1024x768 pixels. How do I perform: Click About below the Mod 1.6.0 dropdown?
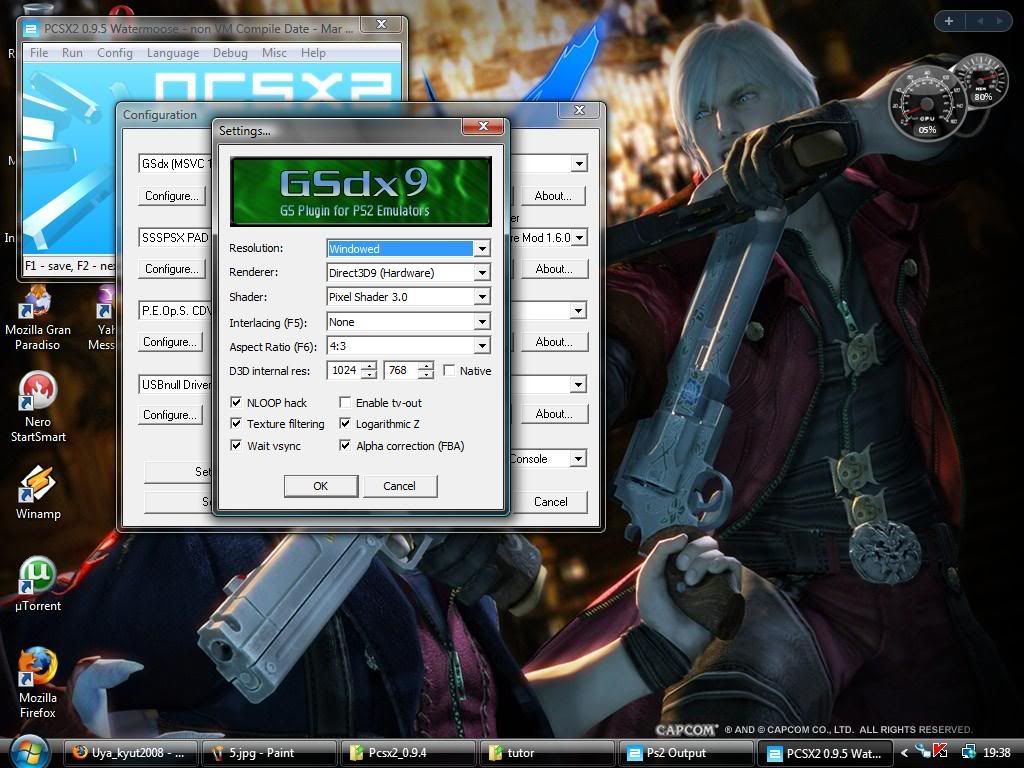pos(554,269)
